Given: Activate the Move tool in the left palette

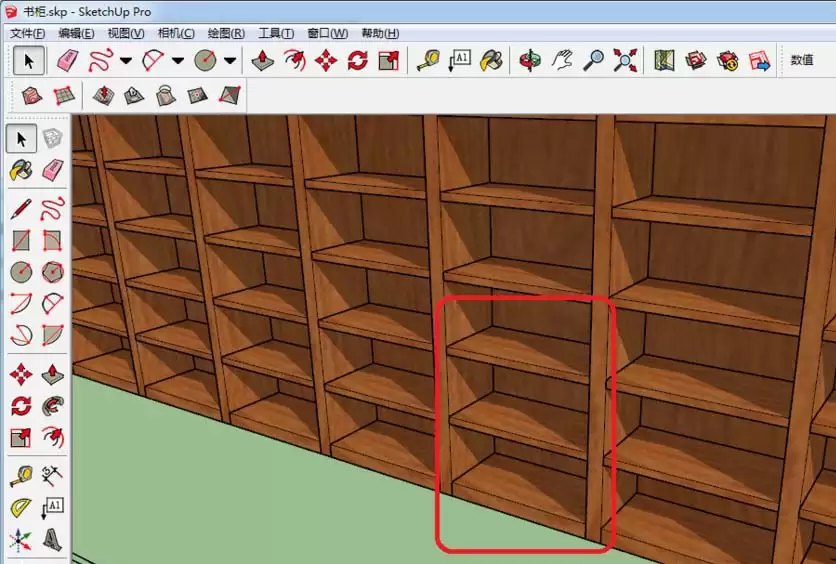Looking at the screenshot, I should pyautogui.click(x=21, y=375).
